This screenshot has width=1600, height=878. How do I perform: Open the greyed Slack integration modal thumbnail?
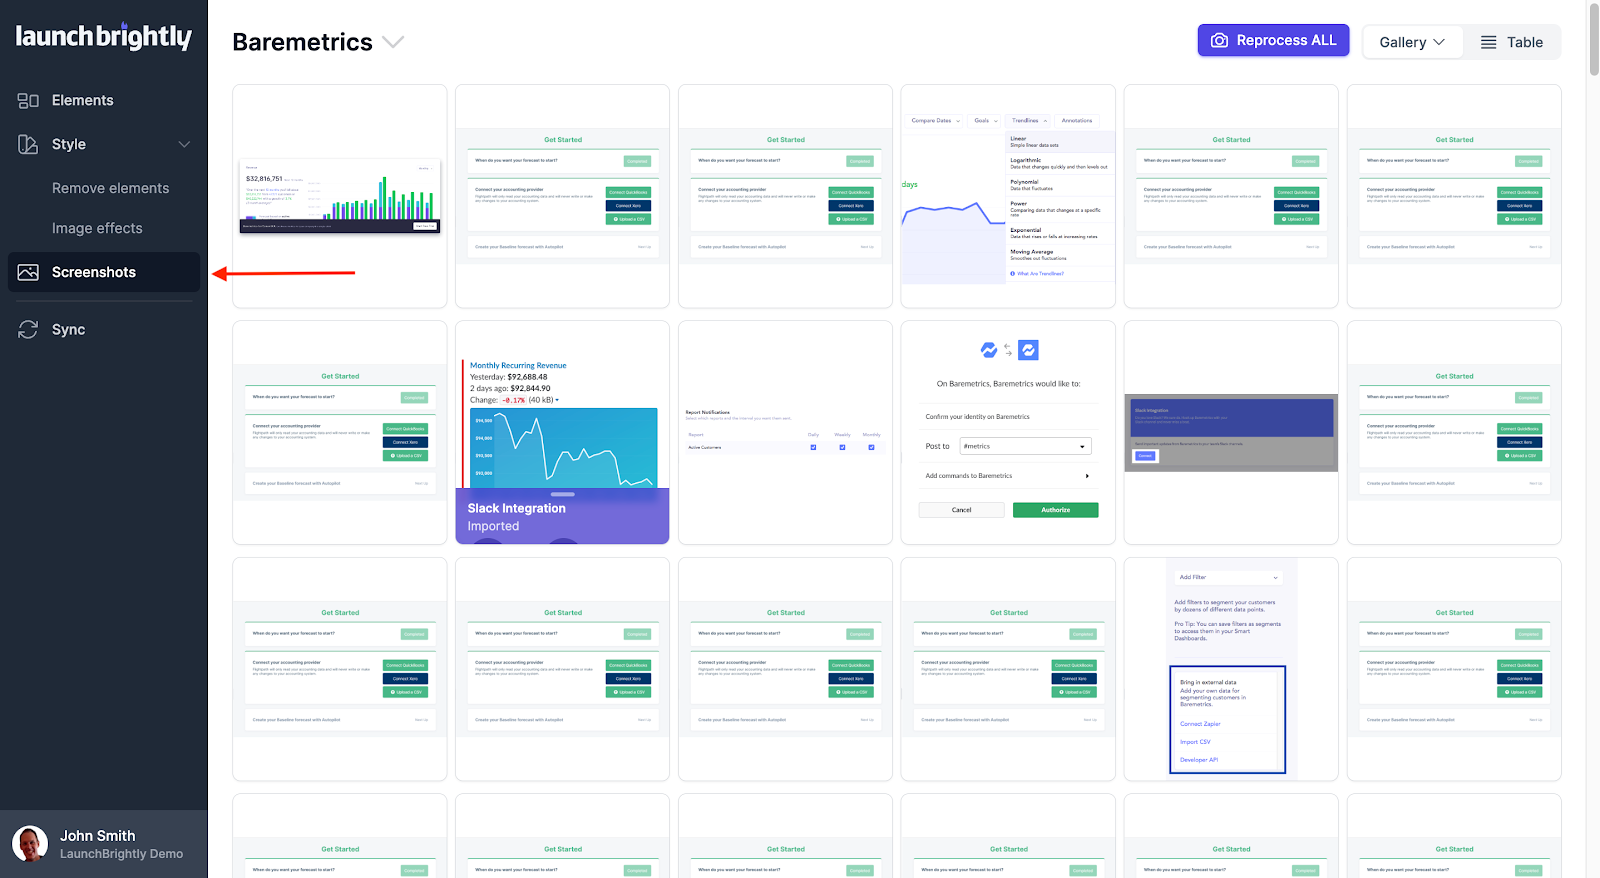click(1231, 432)
